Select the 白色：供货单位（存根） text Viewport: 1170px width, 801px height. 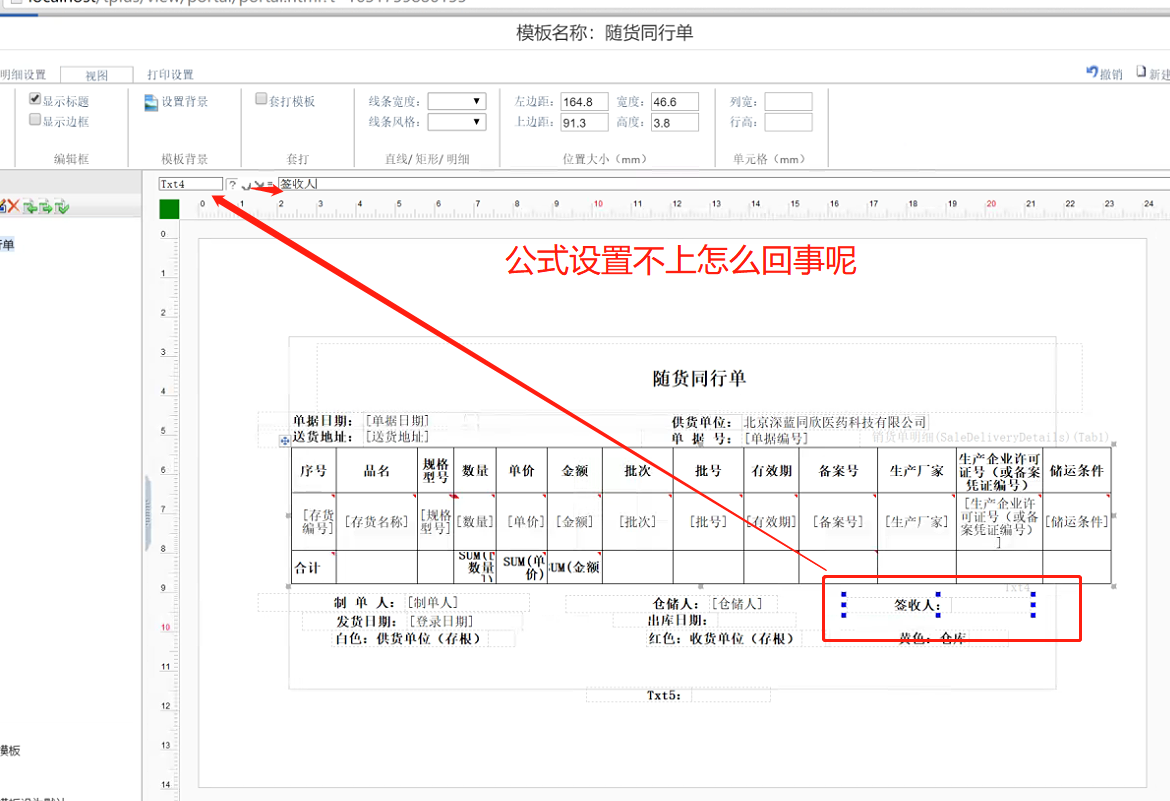[x=408, y=639]
